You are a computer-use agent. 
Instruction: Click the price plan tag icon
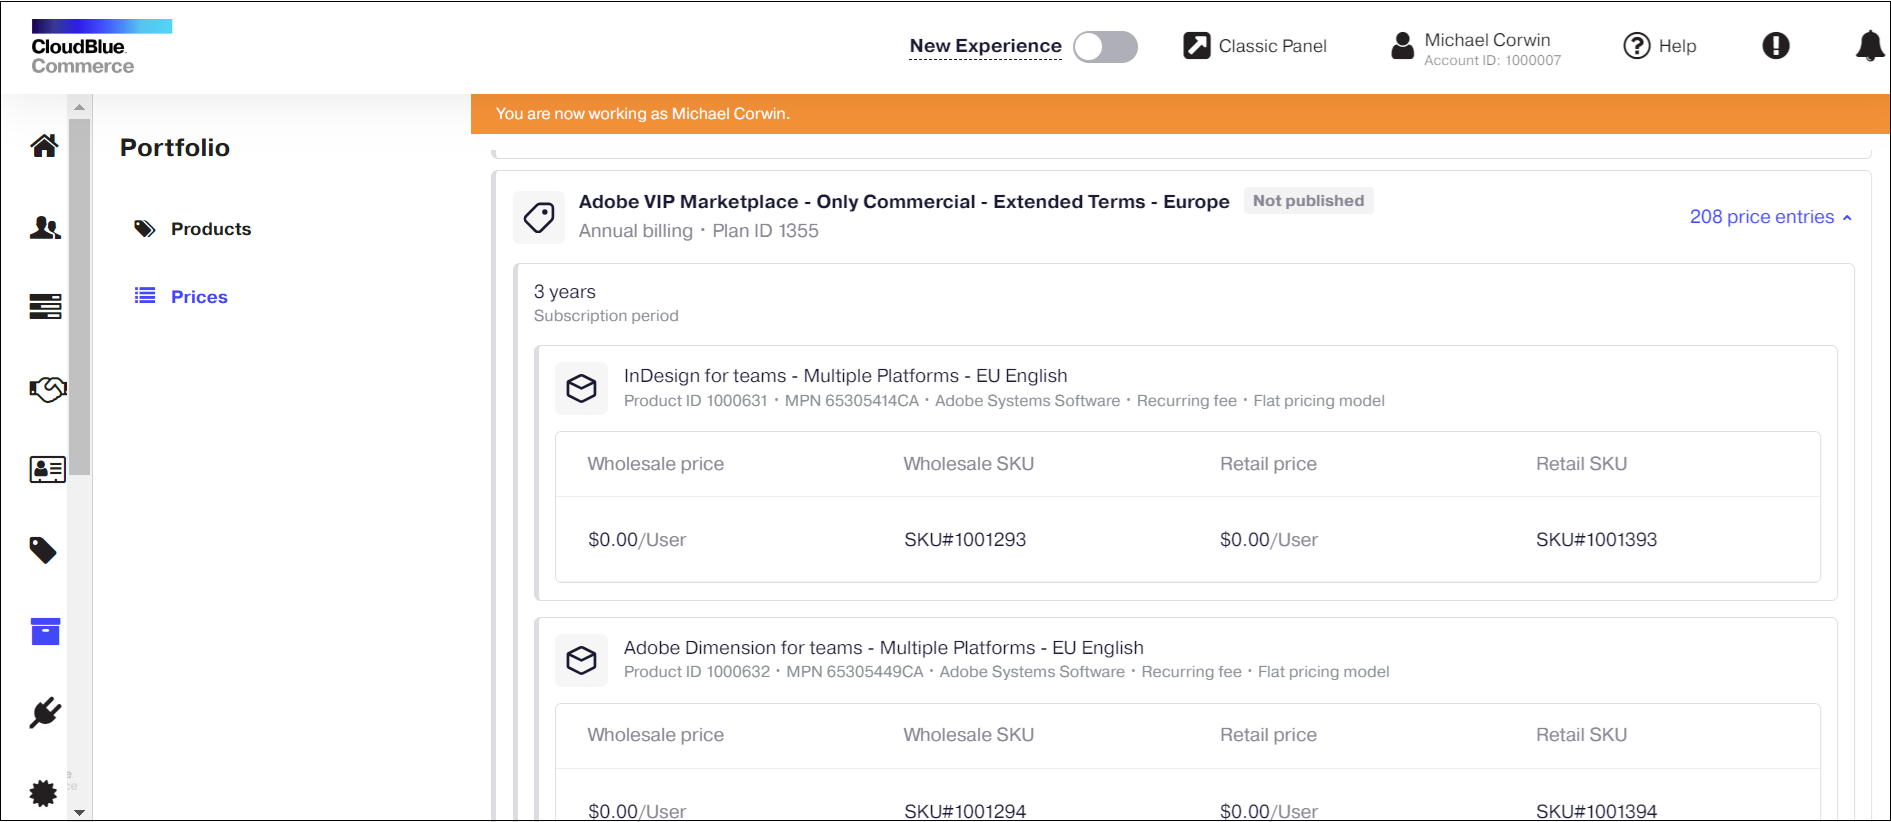[x=539, y=217]
